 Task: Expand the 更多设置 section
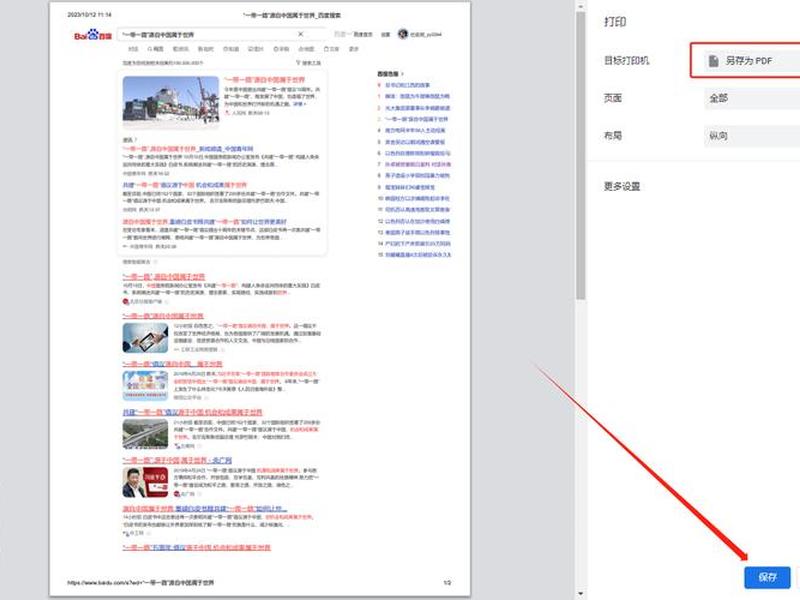(621, 186)
